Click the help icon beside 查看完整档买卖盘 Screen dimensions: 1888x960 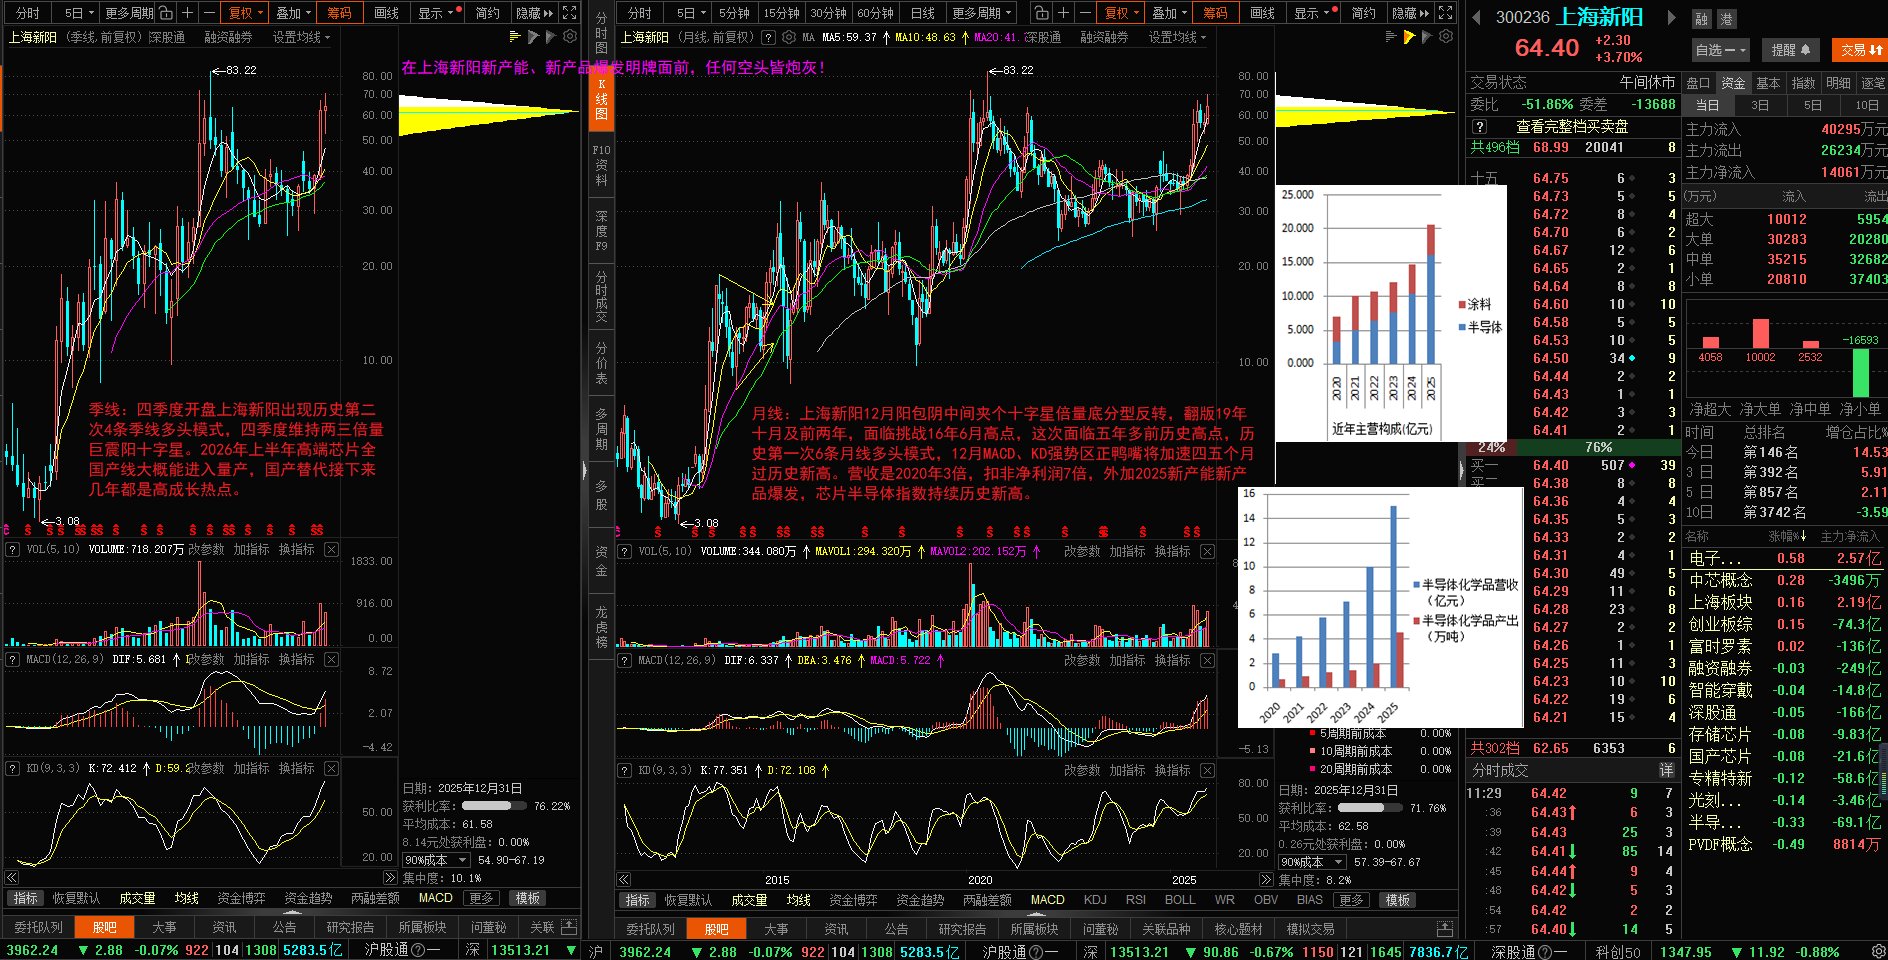[x=1480, y=126]
